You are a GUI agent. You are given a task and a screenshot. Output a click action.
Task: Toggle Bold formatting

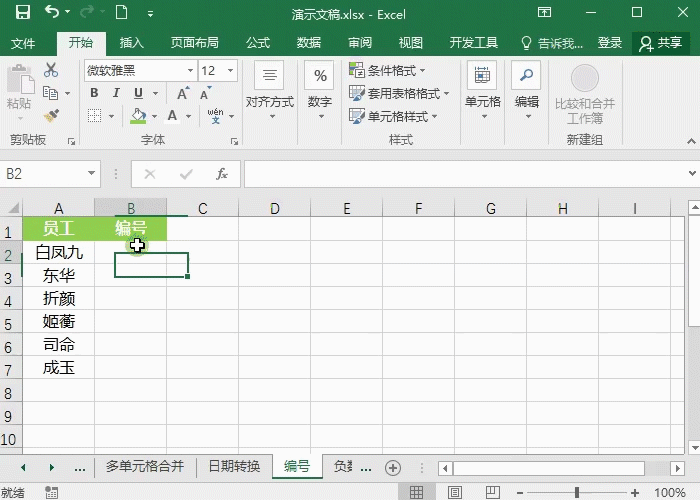point(94,93)
